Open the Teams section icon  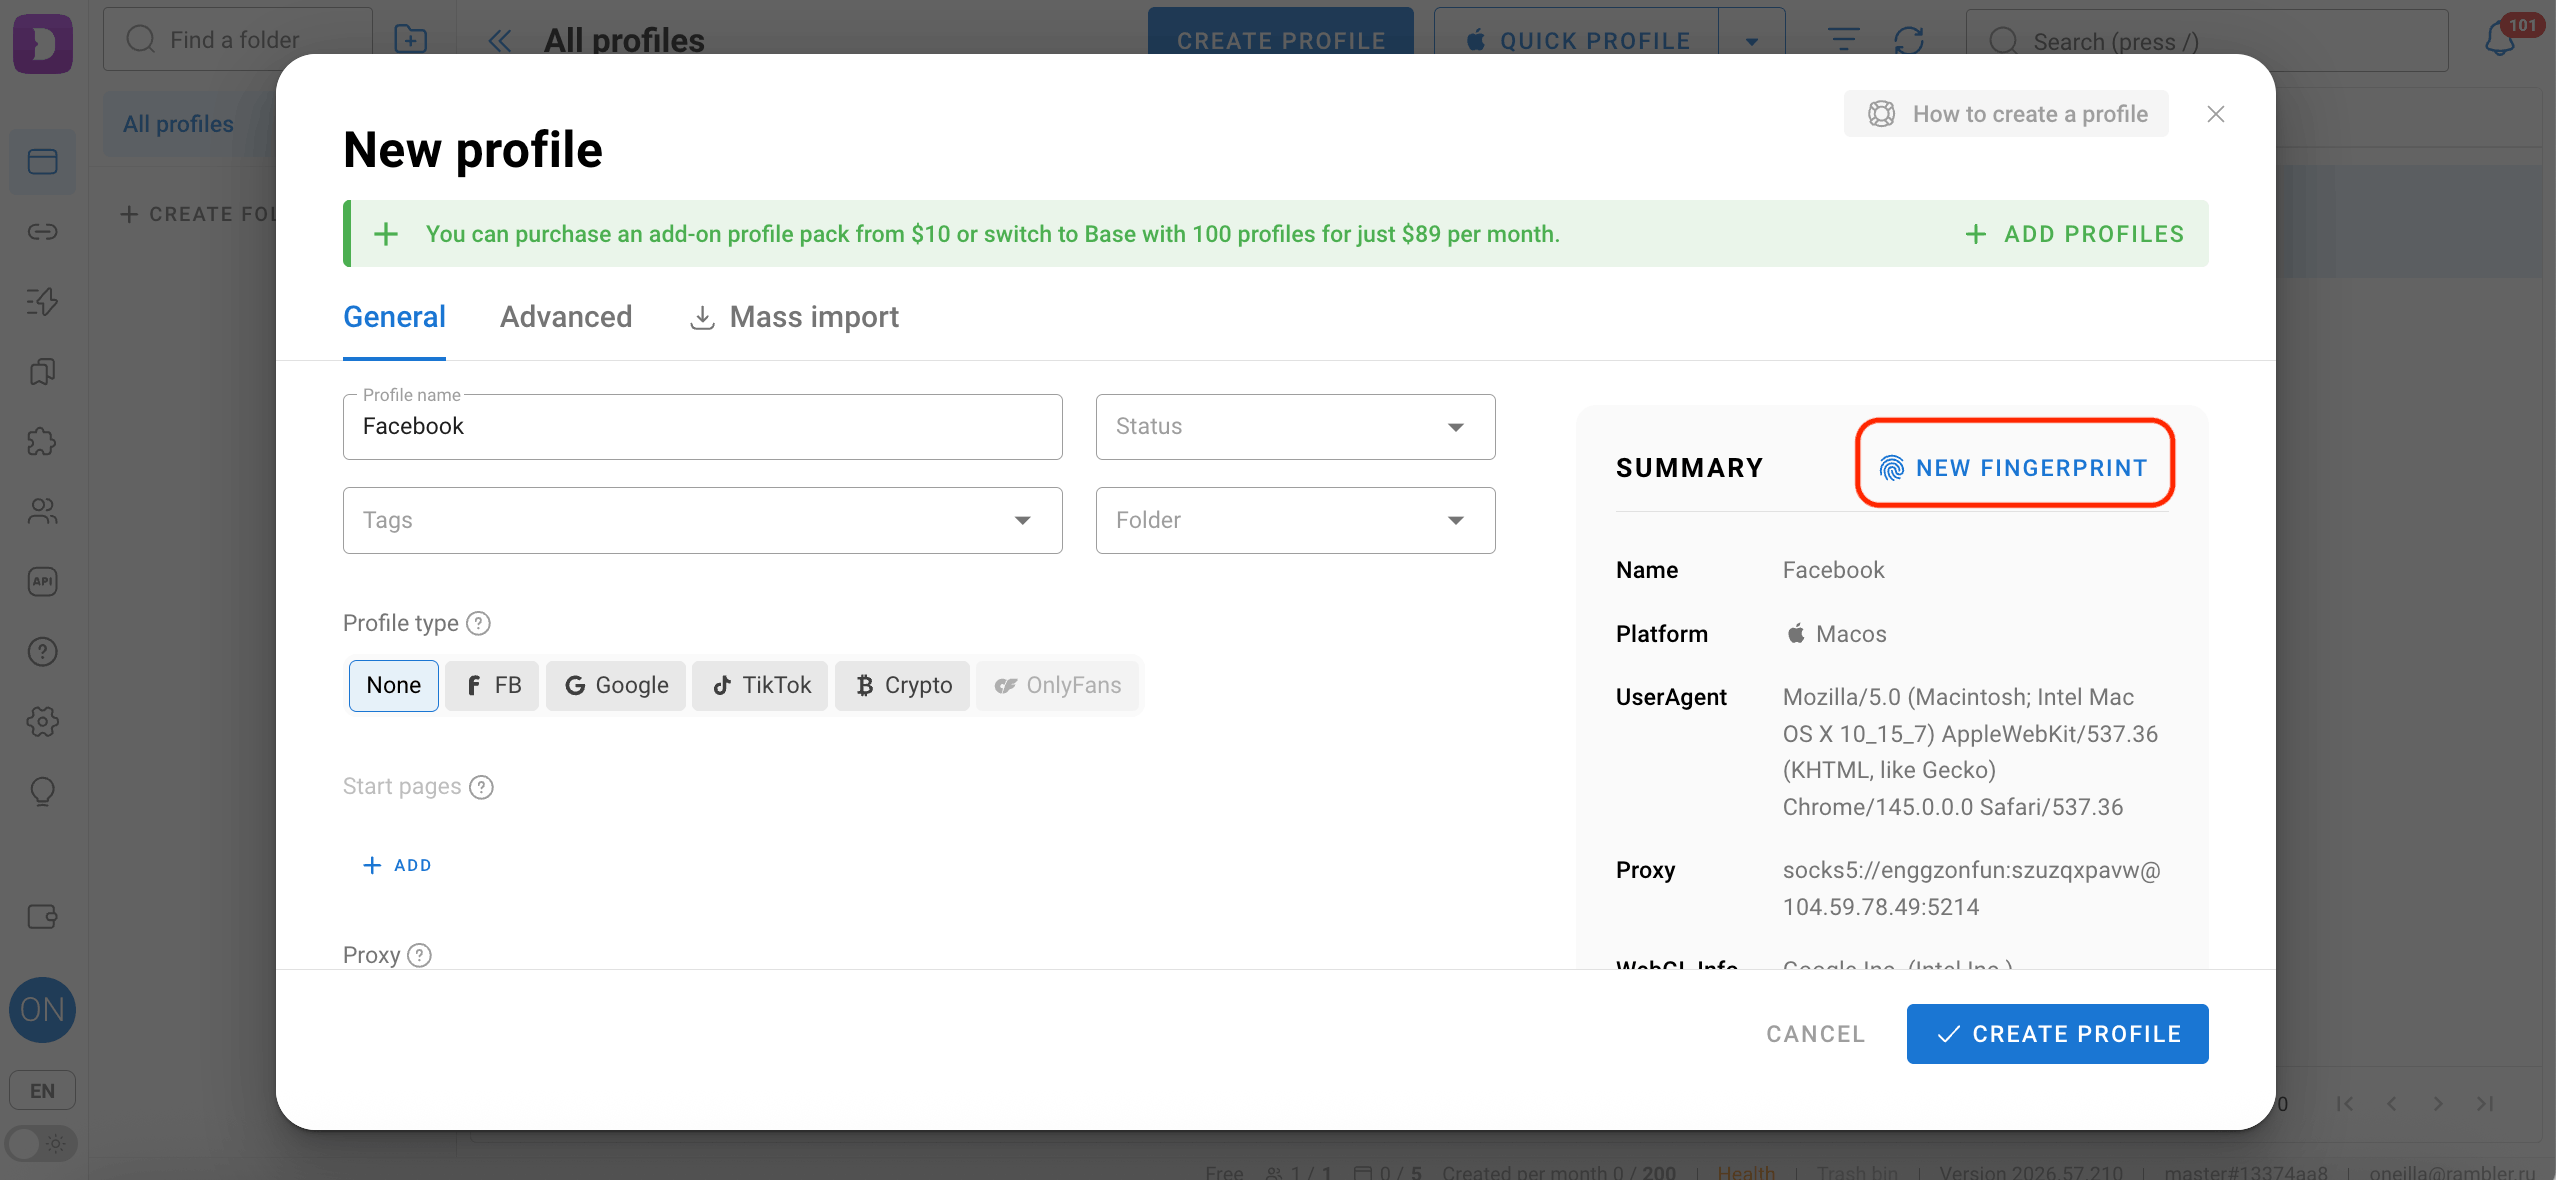click(42, 512)
